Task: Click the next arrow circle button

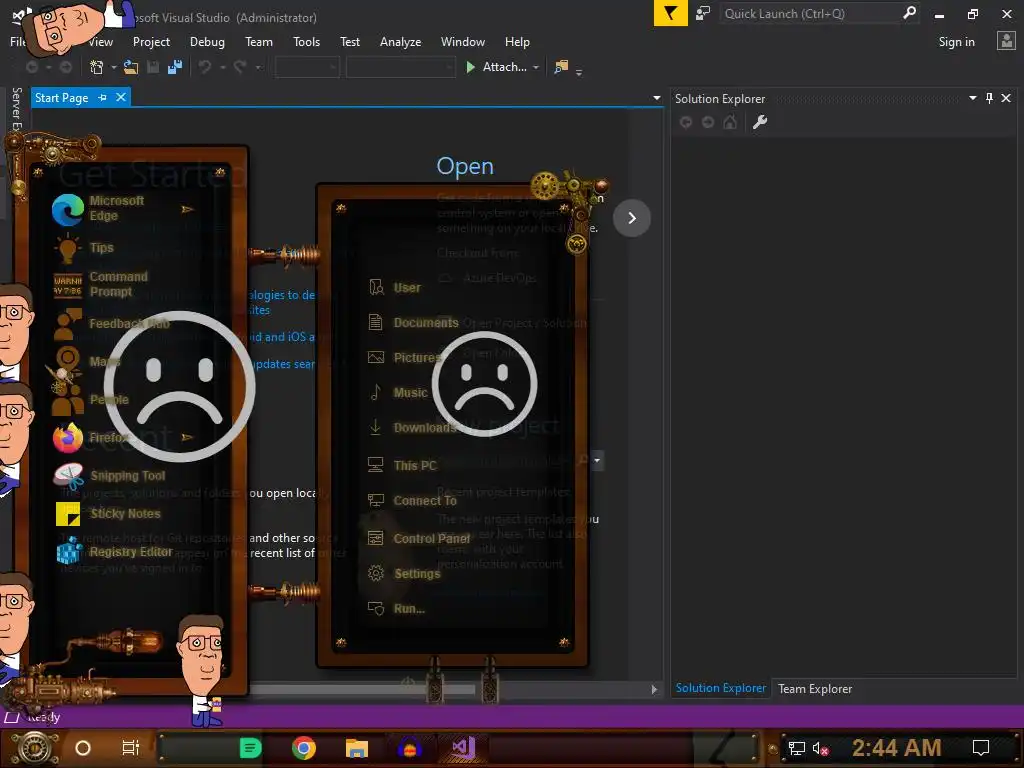Action: (632, 217)
